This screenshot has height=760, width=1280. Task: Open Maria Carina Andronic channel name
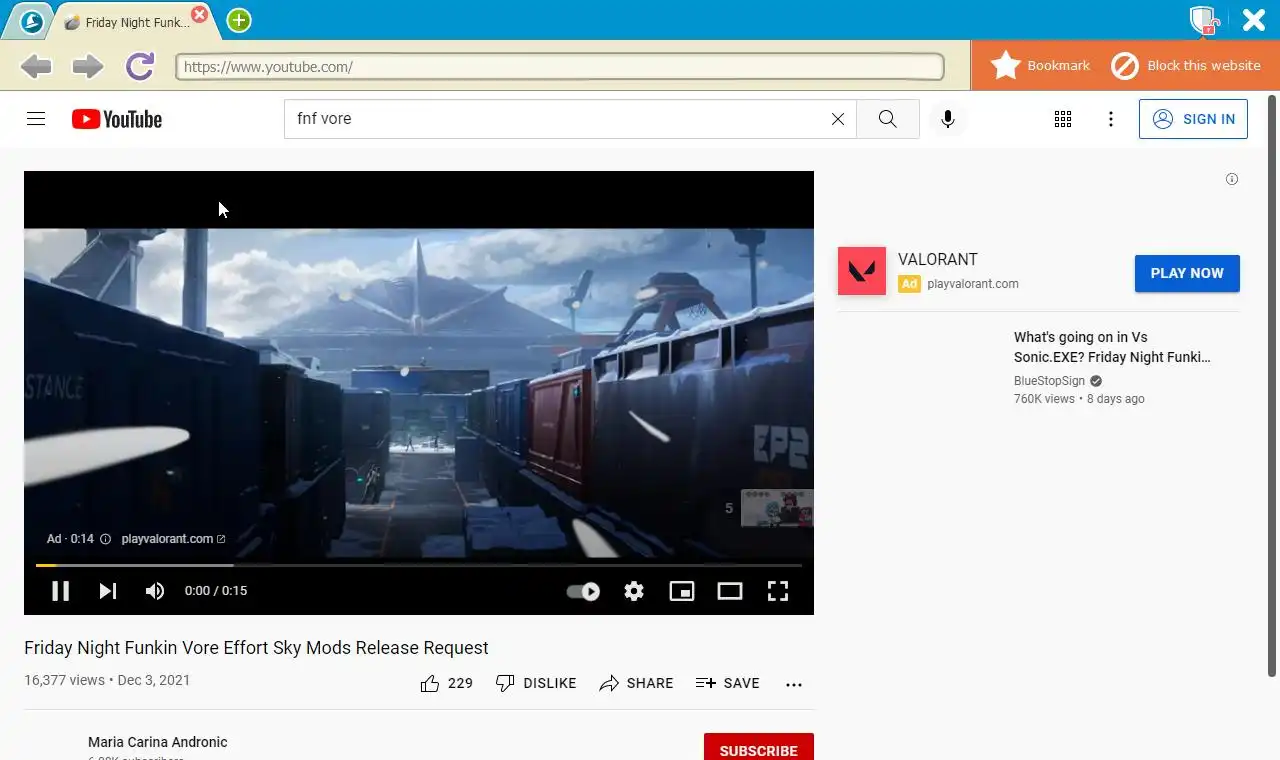[x=158, y=742]
